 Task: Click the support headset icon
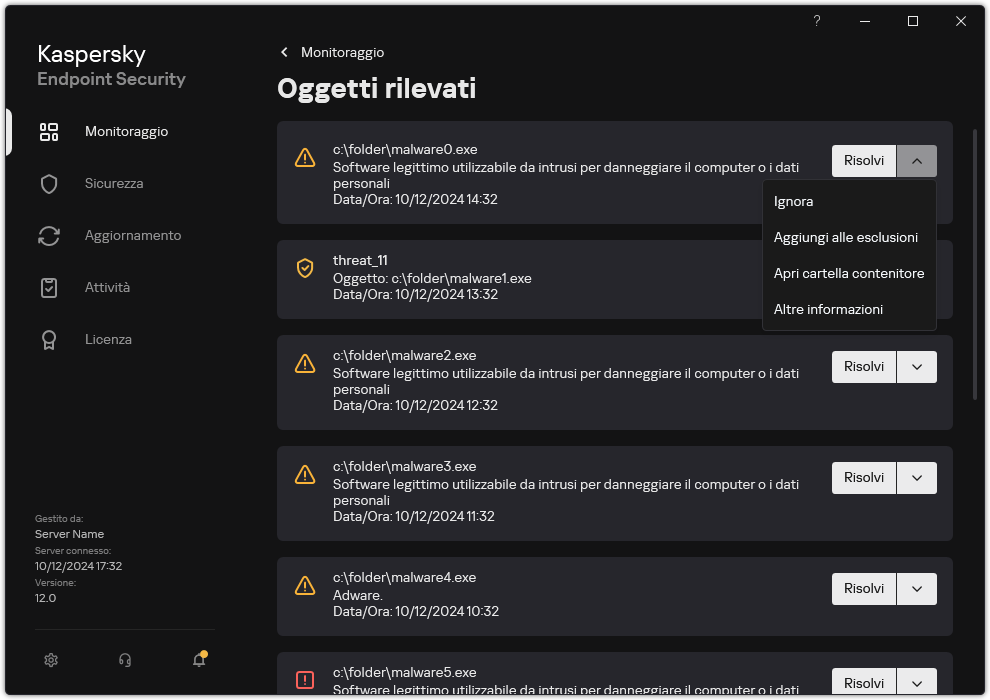pos(124,660)
